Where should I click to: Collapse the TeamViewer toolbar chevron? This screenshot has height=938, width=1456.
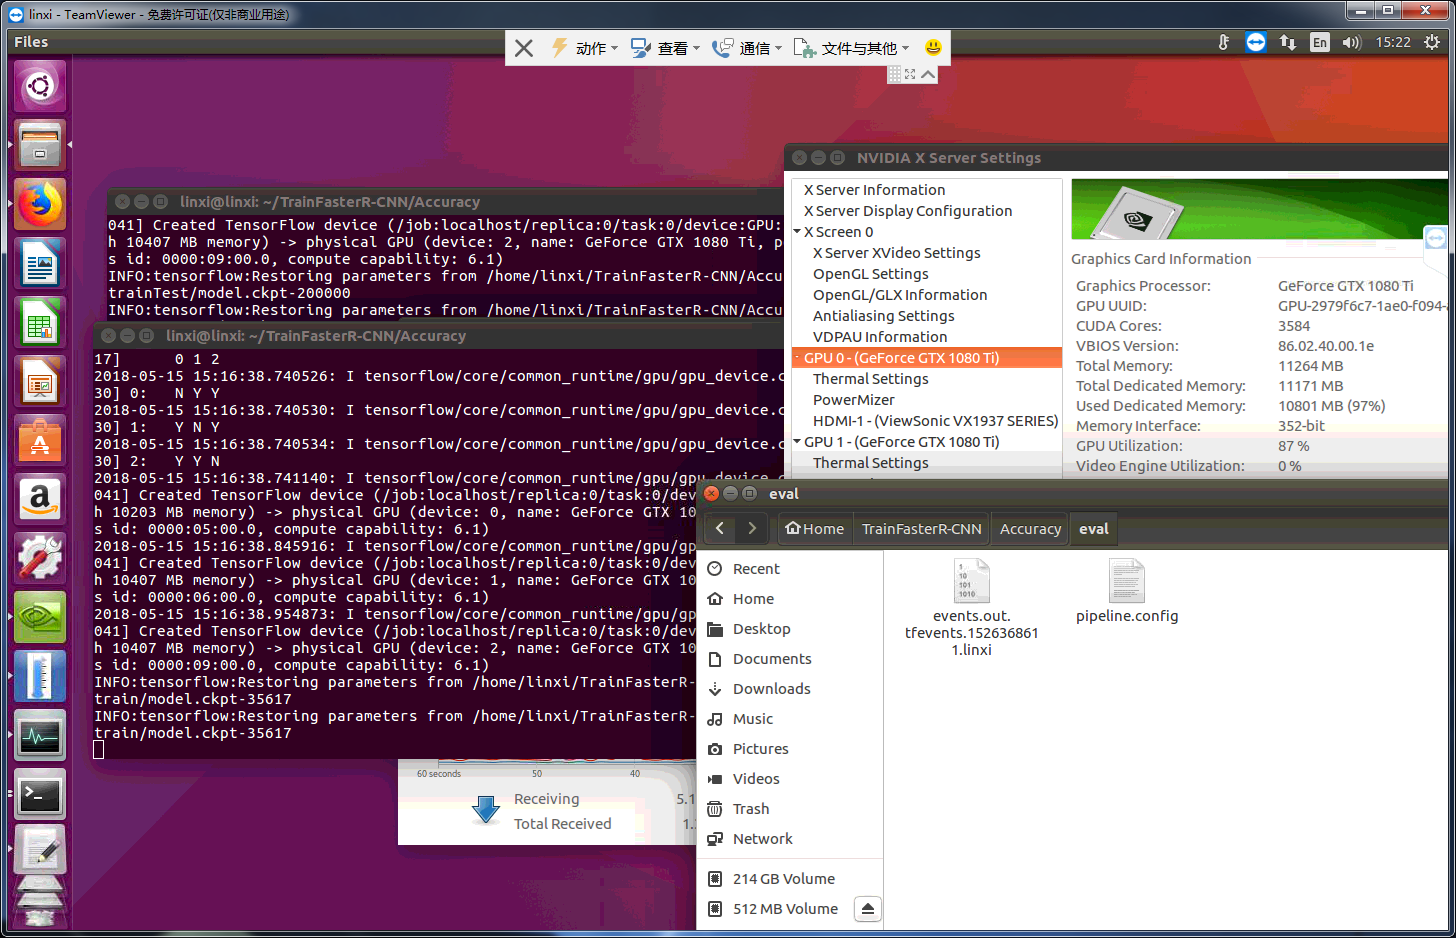928,74
